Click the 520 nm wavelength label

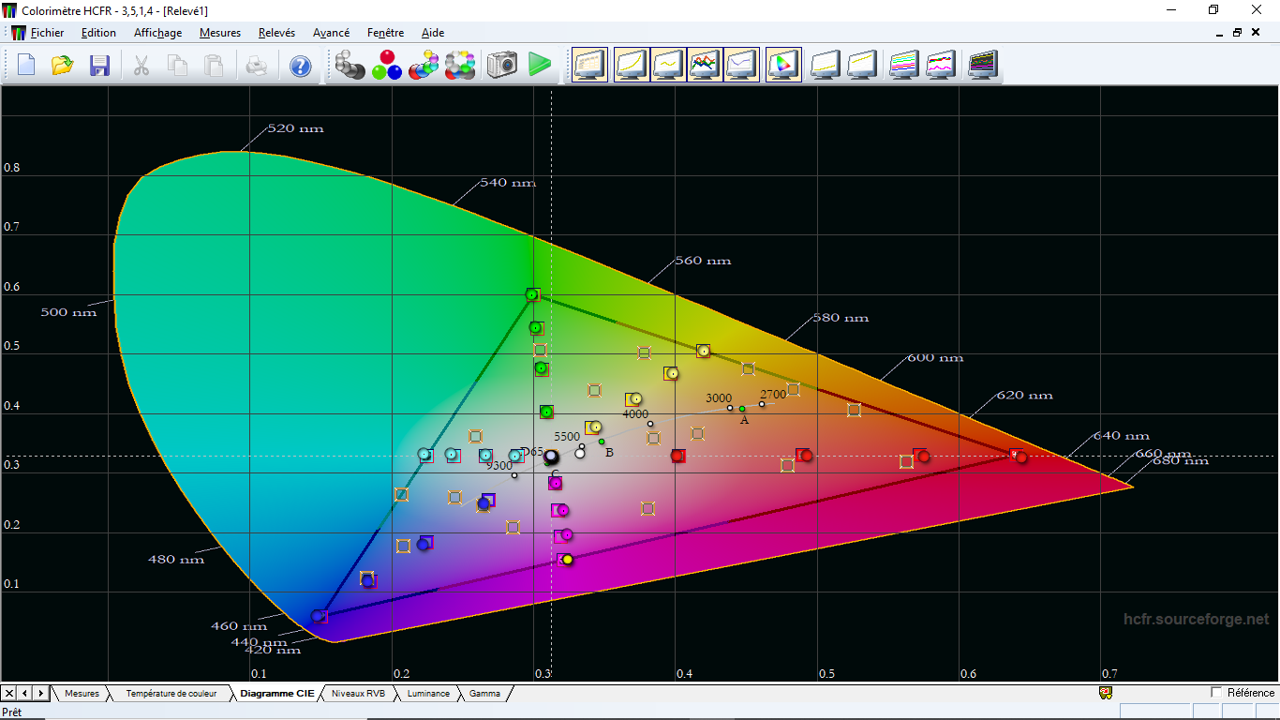[295, 129]
